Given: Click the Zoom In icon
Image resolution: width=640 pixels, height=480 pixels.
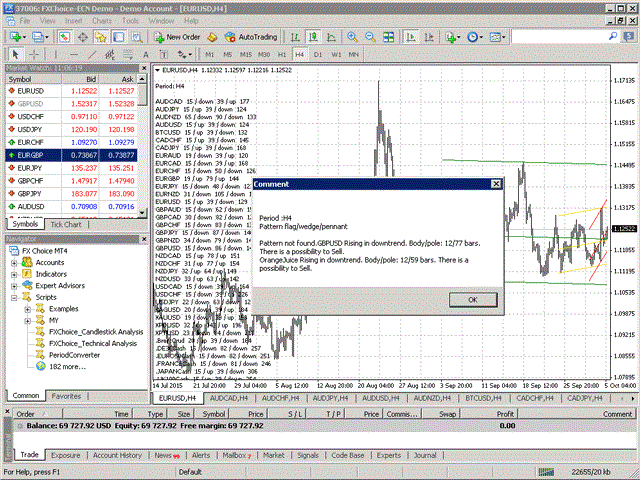Looking at the screenshot, I should click(352, 37).
